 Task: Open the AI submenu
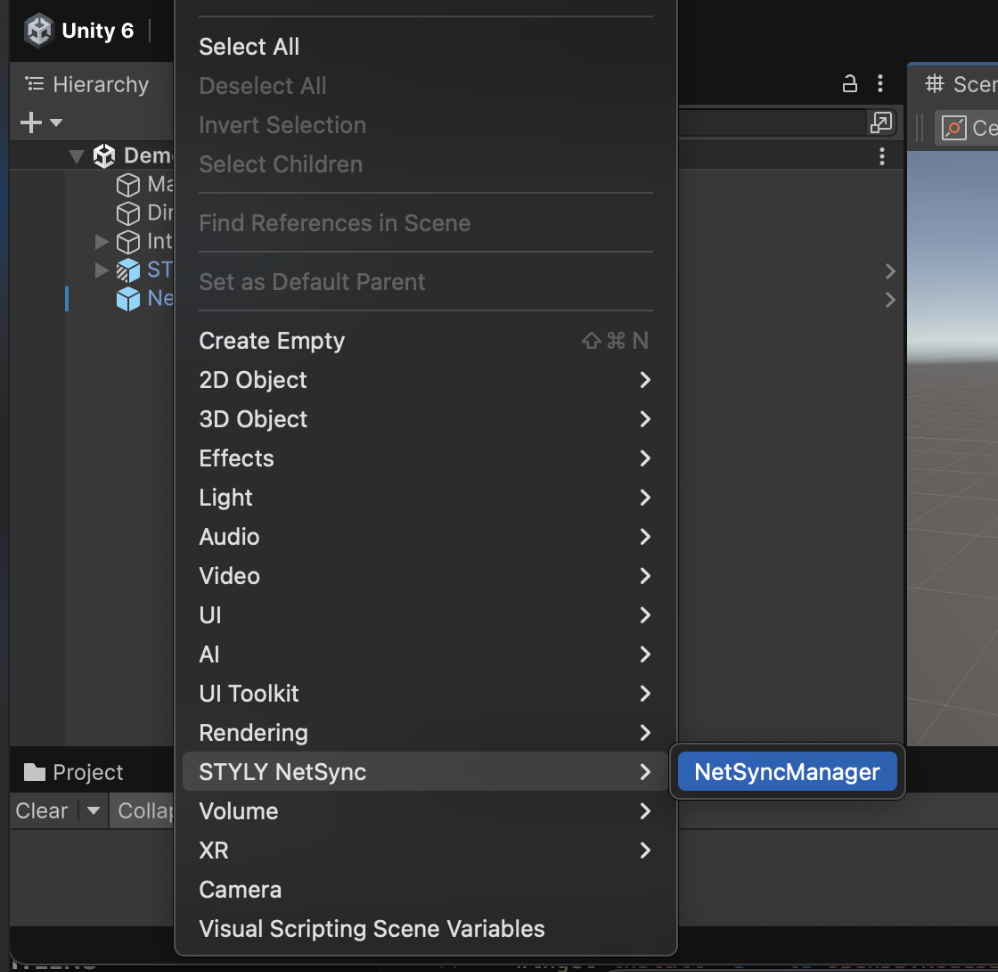point(425,654)
